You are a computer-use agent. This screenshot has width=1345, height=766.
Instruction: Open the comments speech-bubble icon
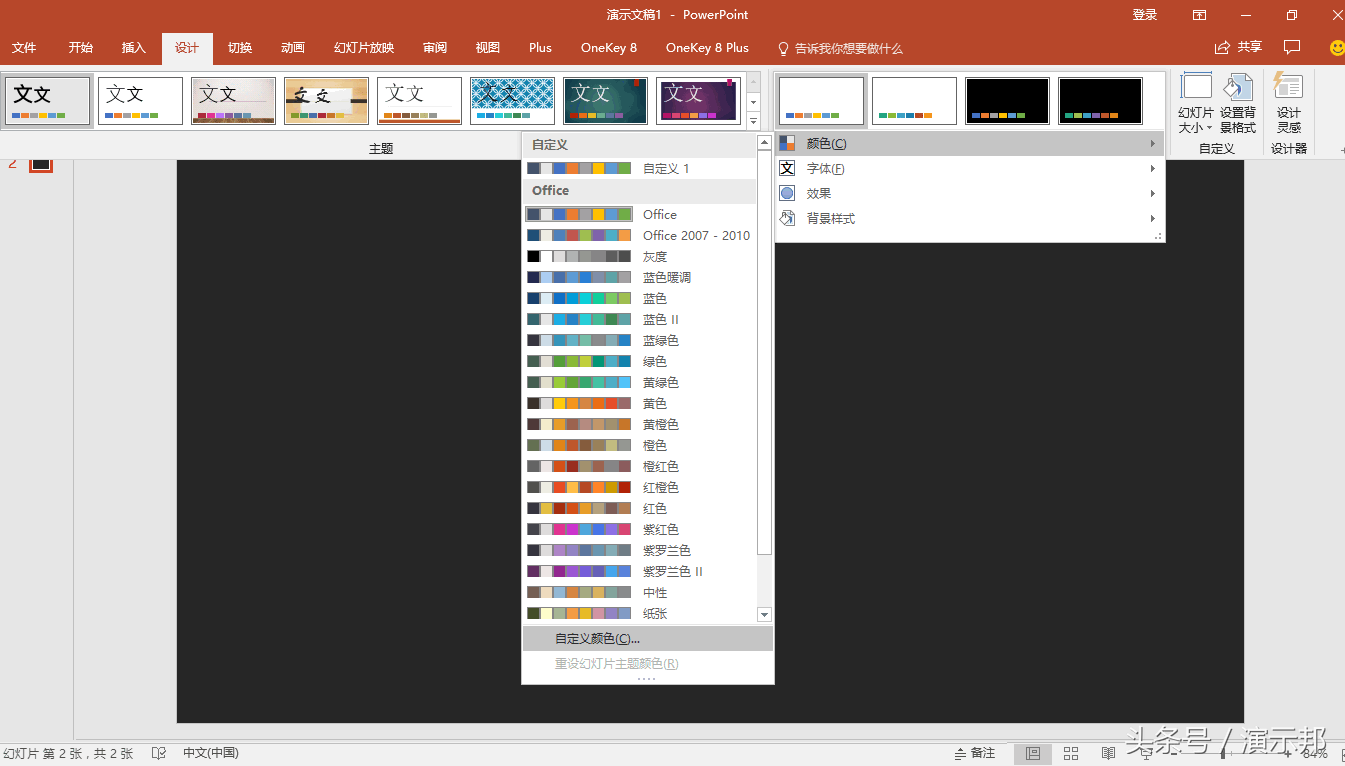coord(1292,47)
